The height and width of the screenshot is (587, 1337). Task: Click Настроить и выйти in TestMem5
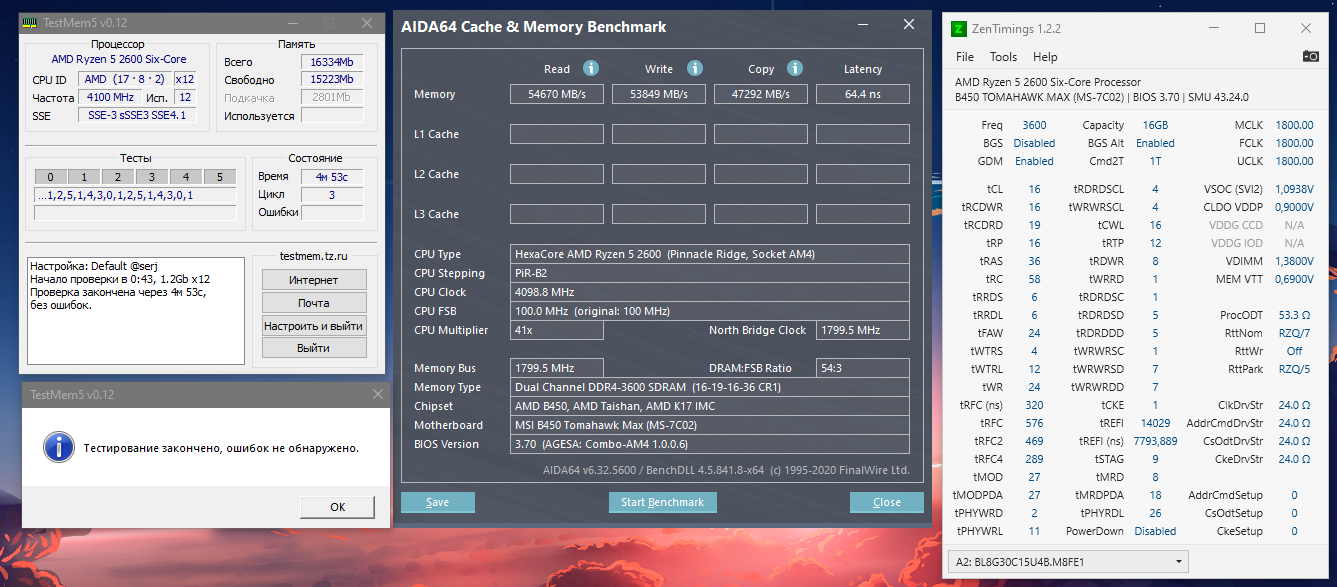[314, 326]
